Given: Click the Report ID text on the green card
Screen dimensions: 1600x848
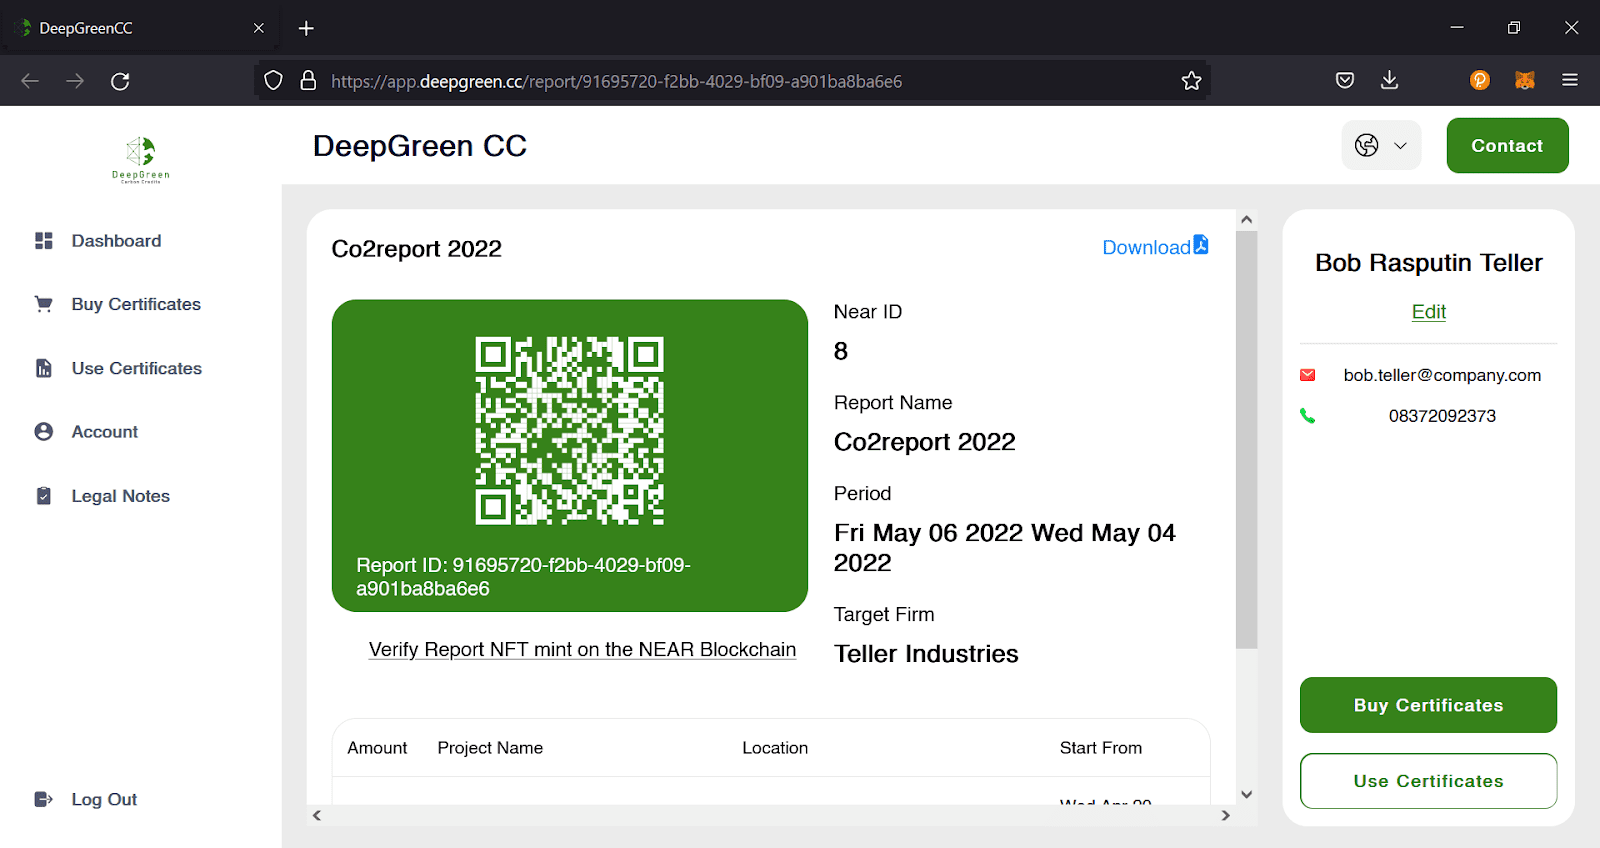Looking at the screenshot, I should (x=523, y=577).
